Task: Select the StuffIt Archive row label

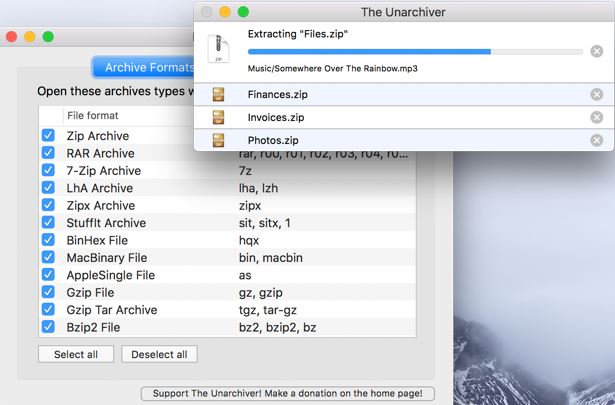Action: pos(106,223)
